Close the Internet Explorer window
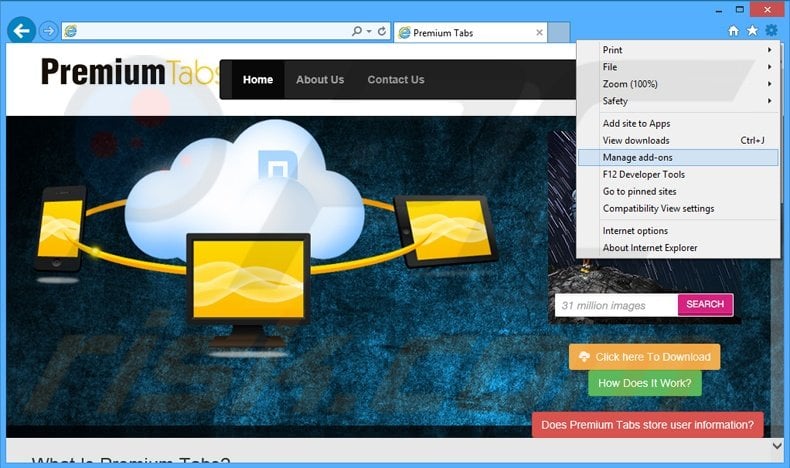The image size is (790, 468). [767, 10]
